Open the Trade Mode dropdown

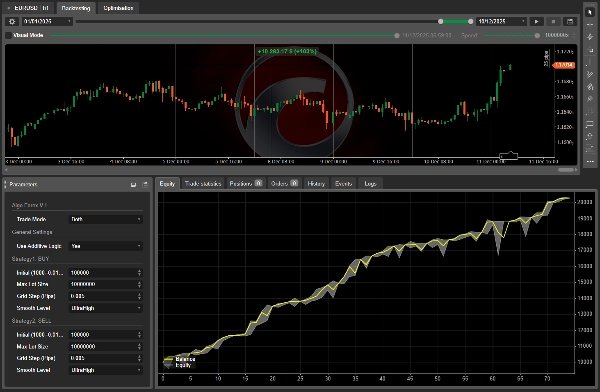[x=106, y=219]
